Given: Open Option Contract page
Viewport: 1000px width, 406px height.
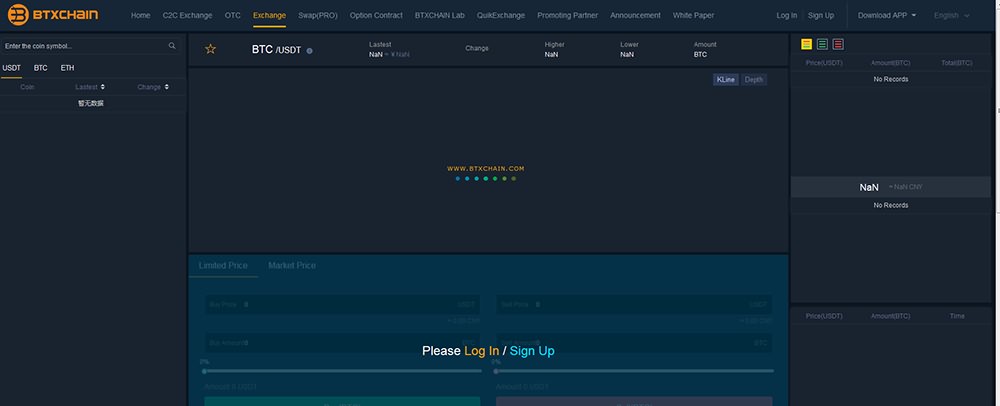Looking at the screenshot, I should [x=376, y=15].
